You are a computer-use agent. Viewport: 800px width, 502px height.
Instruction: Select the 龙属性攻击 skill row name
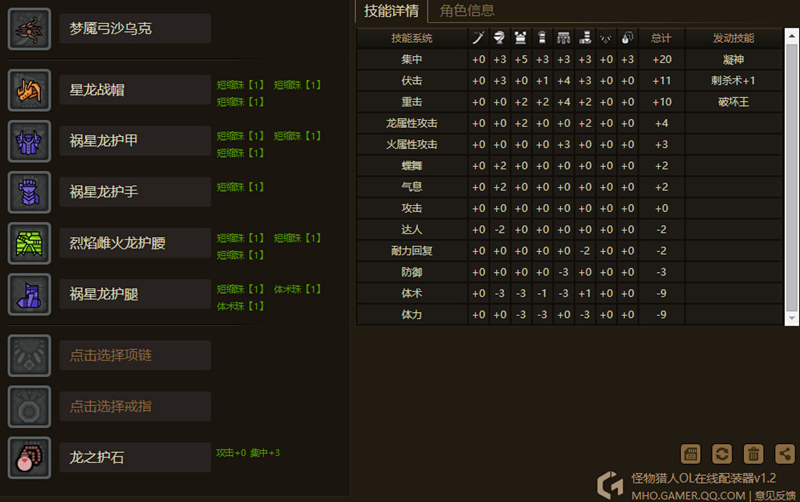pos(412,123)
